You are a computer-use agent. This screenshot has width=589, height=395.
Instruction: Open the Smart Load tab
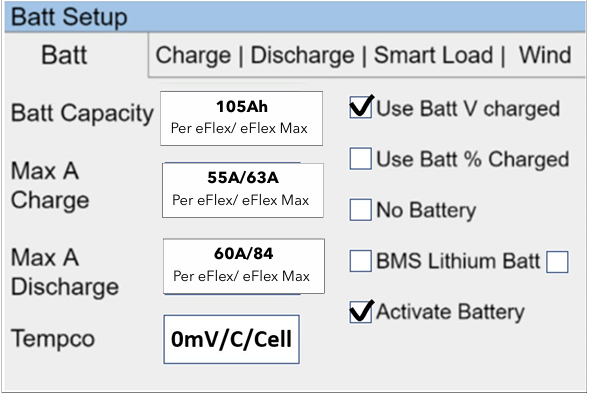pyautogui.click(x=433, y=55)
